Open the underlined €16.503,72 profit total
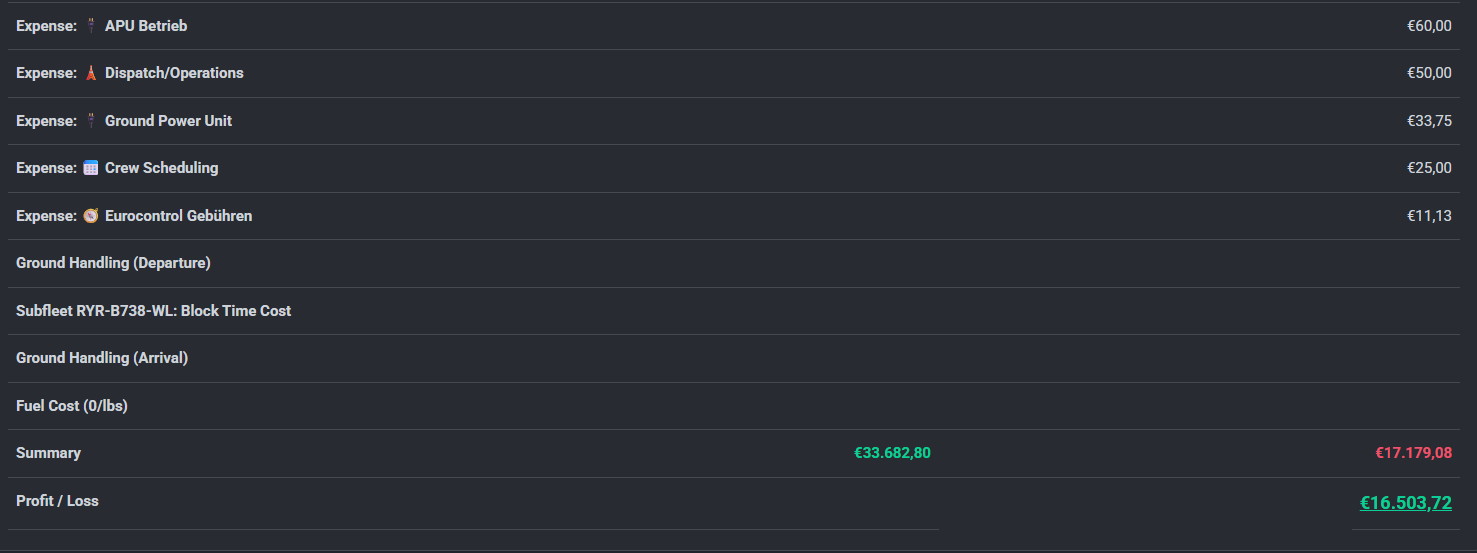Screen dimensions: 1477x553 tap(1405, 503)
